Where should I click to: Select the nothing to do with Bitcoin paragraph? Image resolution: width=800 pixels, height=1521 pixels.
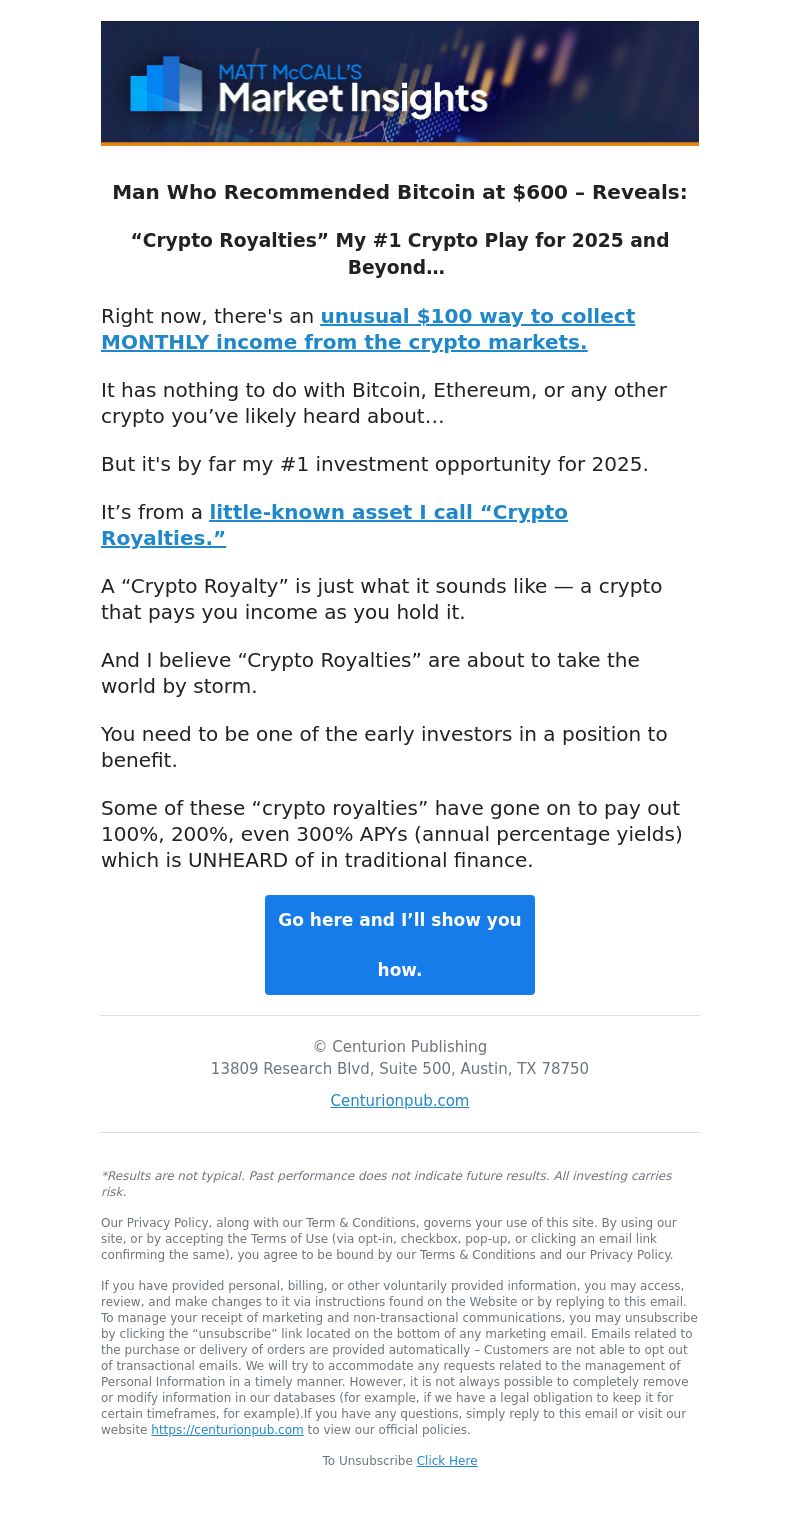coord(384,403)
